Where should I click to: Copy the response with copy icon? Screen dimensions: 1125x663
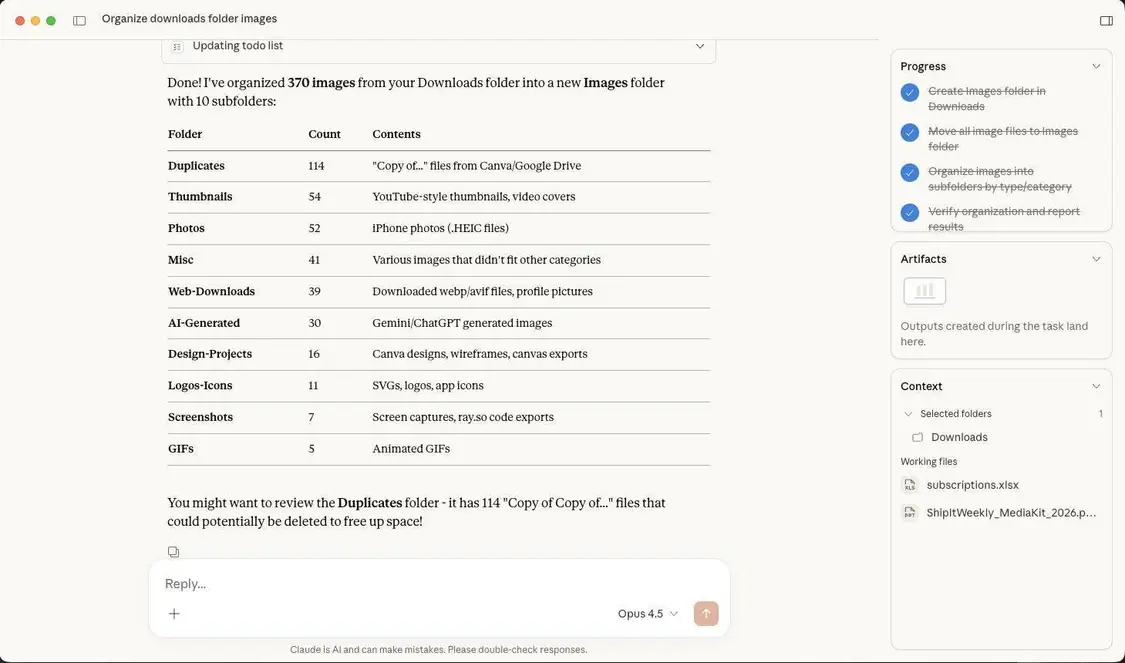[x=173, y=552]
